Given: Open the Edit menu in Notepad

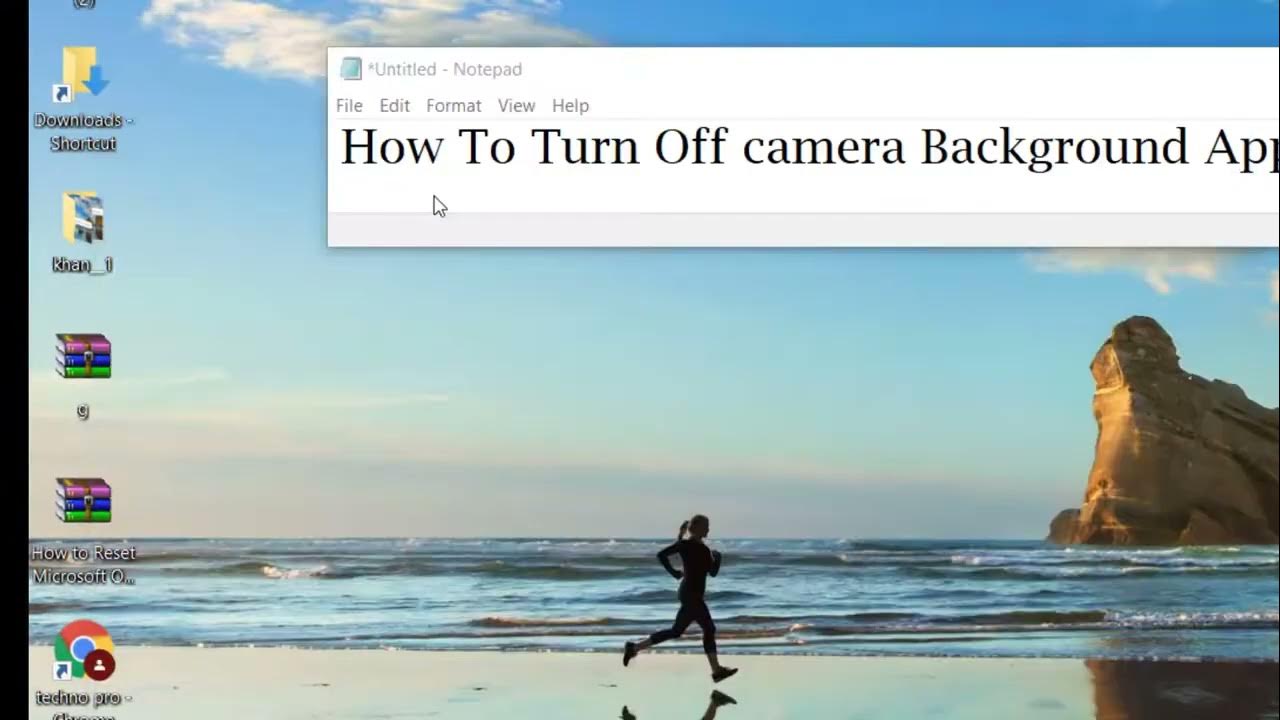Looking at the screenshot, I should [394, 105].
